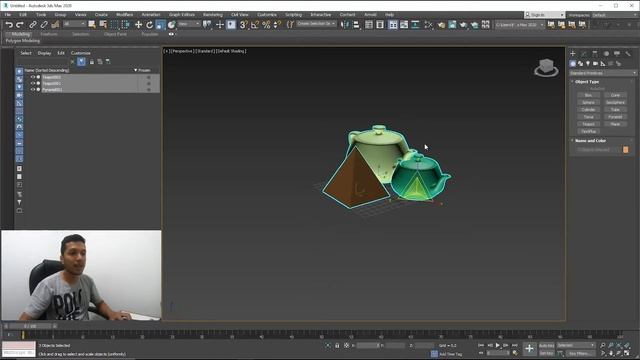The width and height of the screenshot is (640, 360).
Task: Activate Select and Uniform Scale tool
Action: coord(160,25)
